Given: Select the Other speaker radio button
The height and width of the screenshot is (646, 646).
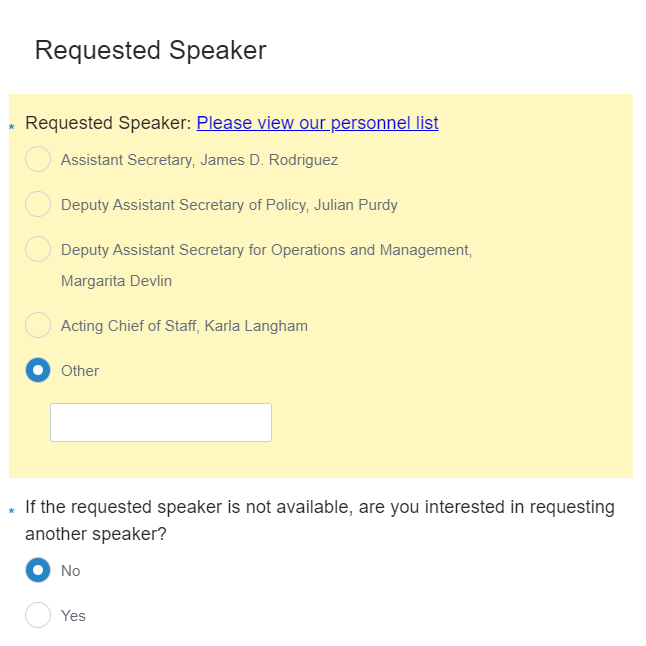Looking at the screenshot, I should coord(38,370).
